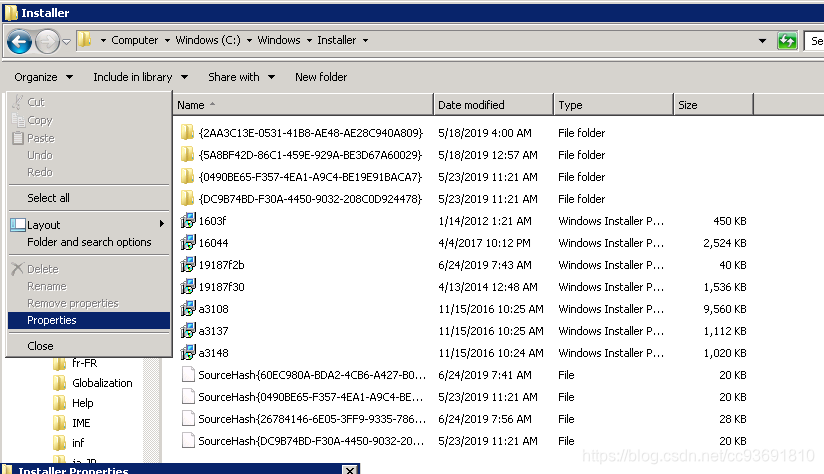This screenshot has width=824, height=474.
Task: Select folder icon for {DC9B74BD-F30A-4450...}
Action: (x=188, y=199)
